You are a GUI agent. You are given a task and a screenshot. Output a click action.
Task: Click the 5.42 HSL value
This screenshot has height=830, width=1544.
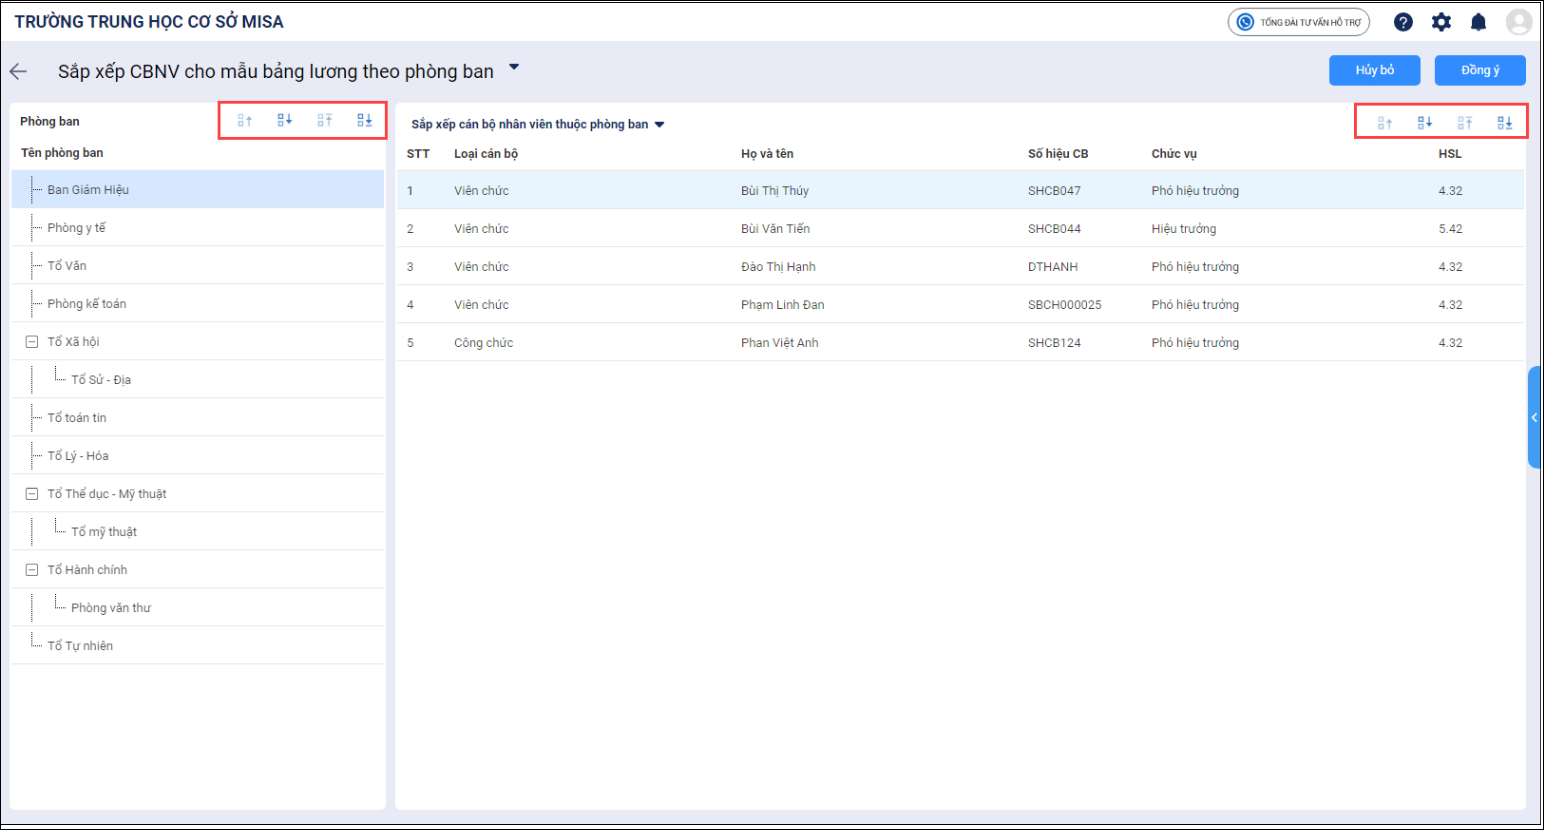pos(1450,229)
